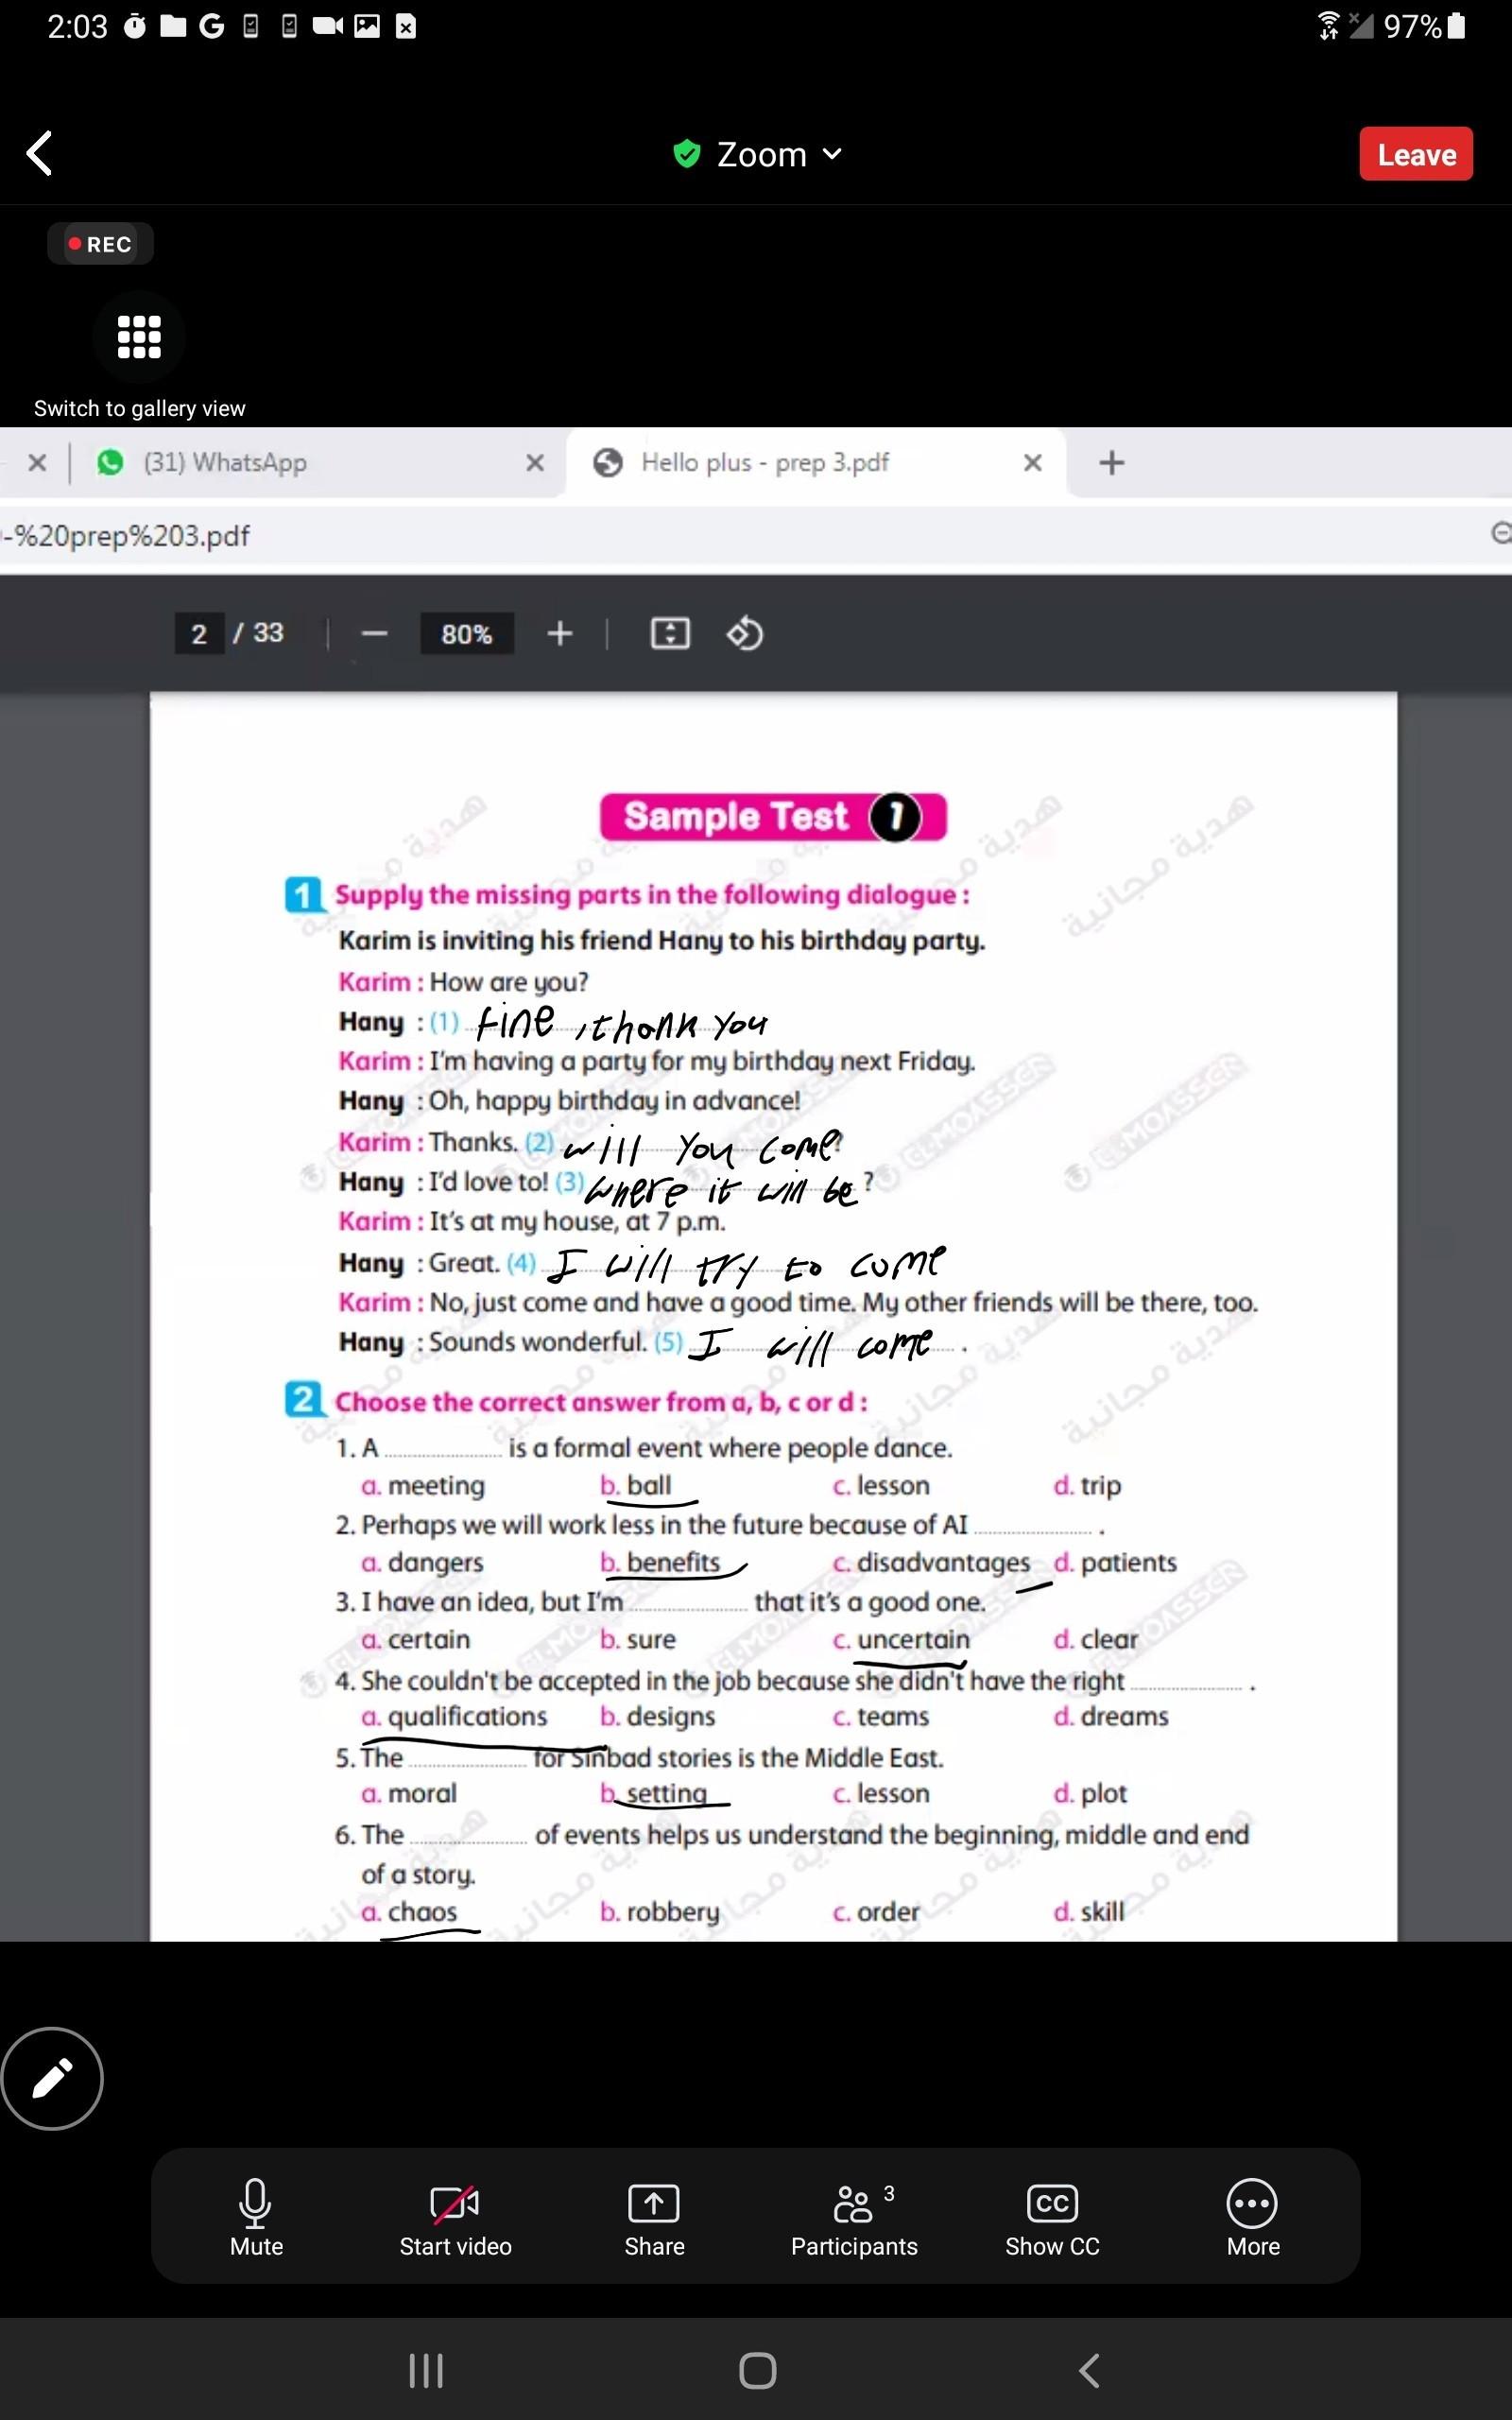
Task: Open the annotation pencil tool
Action: (52, 2078)
